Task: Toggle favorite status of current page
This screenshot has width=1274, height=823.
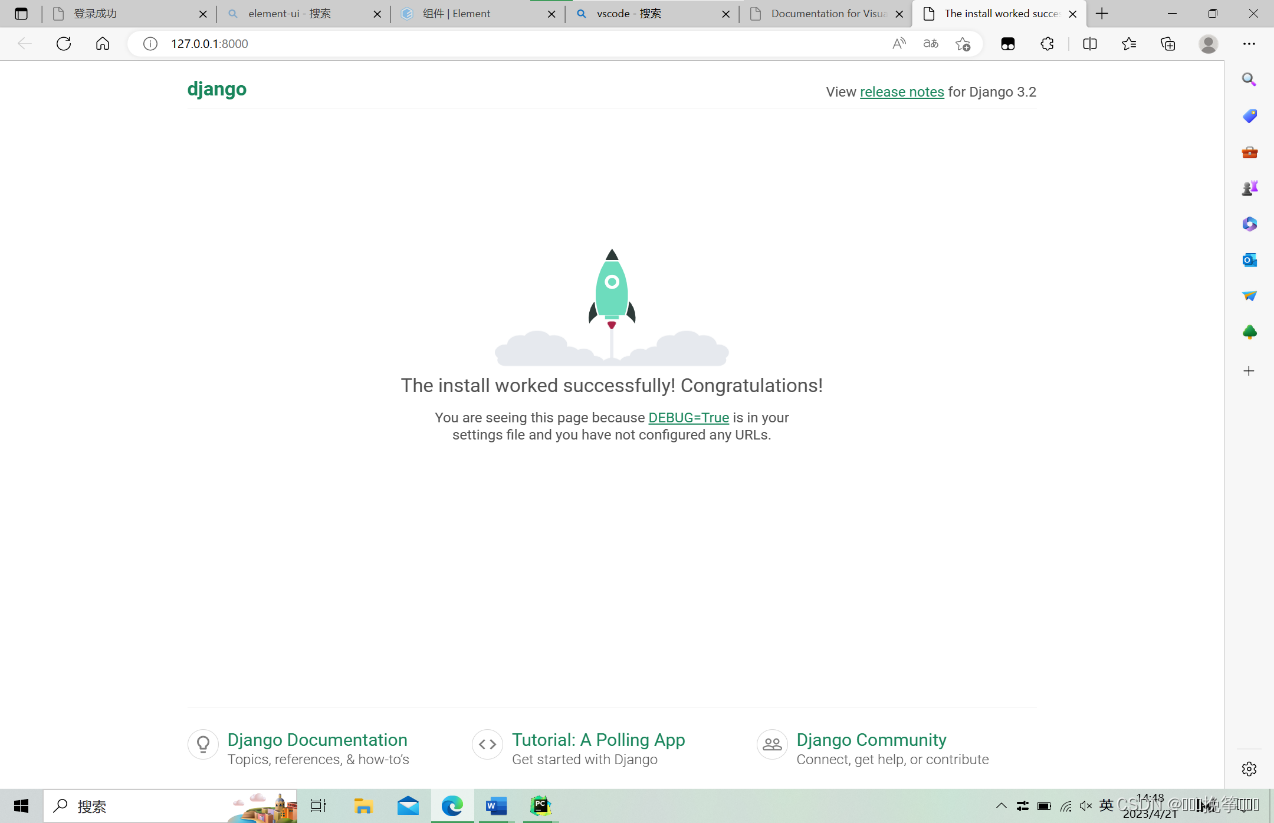Action: click(x=962, y=44)
